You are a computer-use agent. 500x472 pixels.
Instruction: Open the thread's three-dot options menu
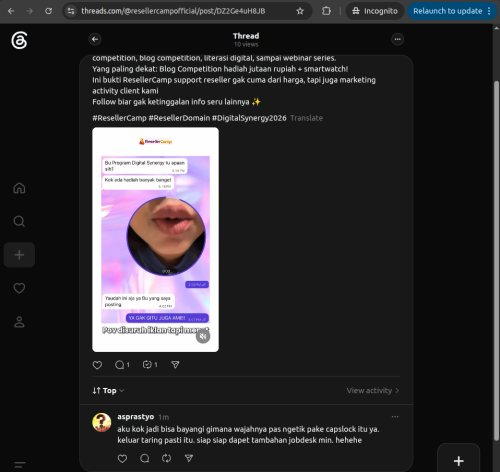397,39
